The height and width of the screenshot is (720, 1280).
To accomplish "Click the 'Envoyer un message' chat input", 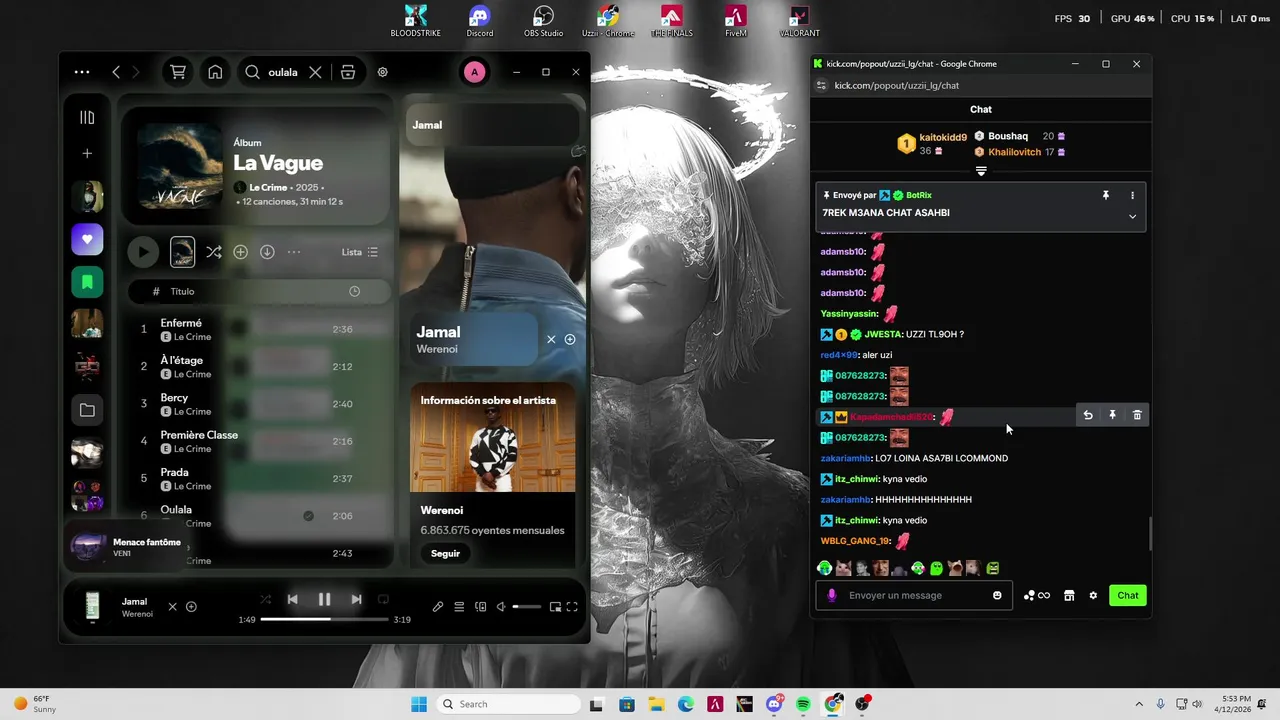I will click(x=913, y=595).
